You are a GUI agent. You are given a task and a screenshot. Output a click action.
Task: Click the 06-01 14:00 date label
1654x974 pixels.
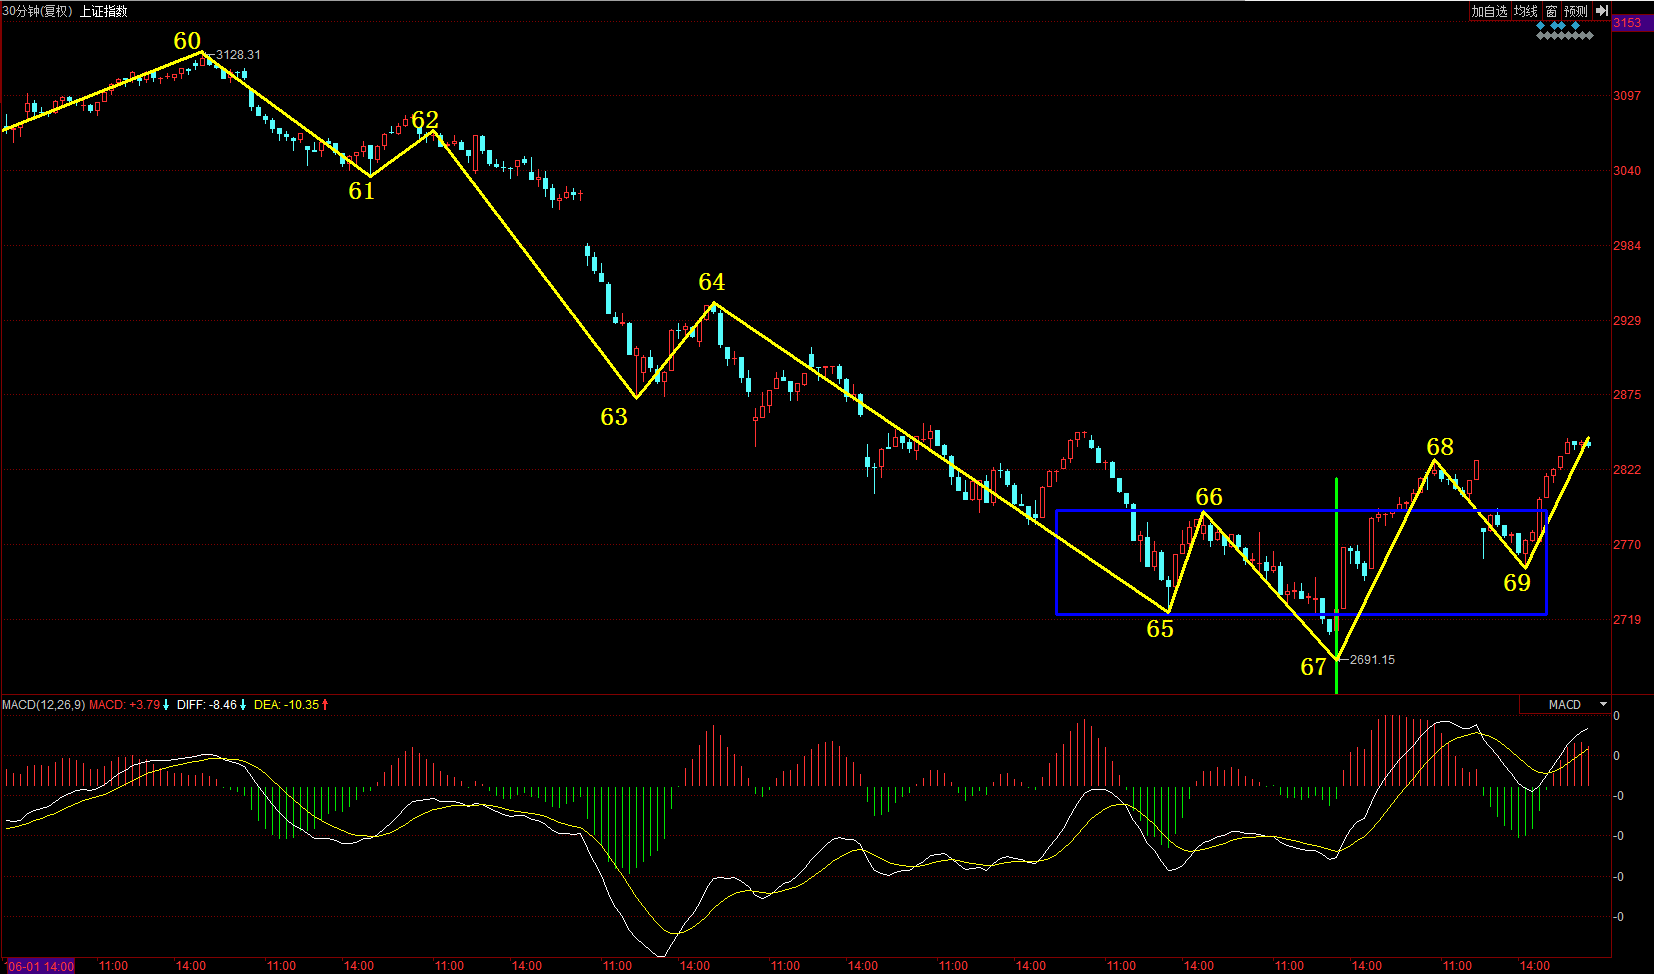40,966
